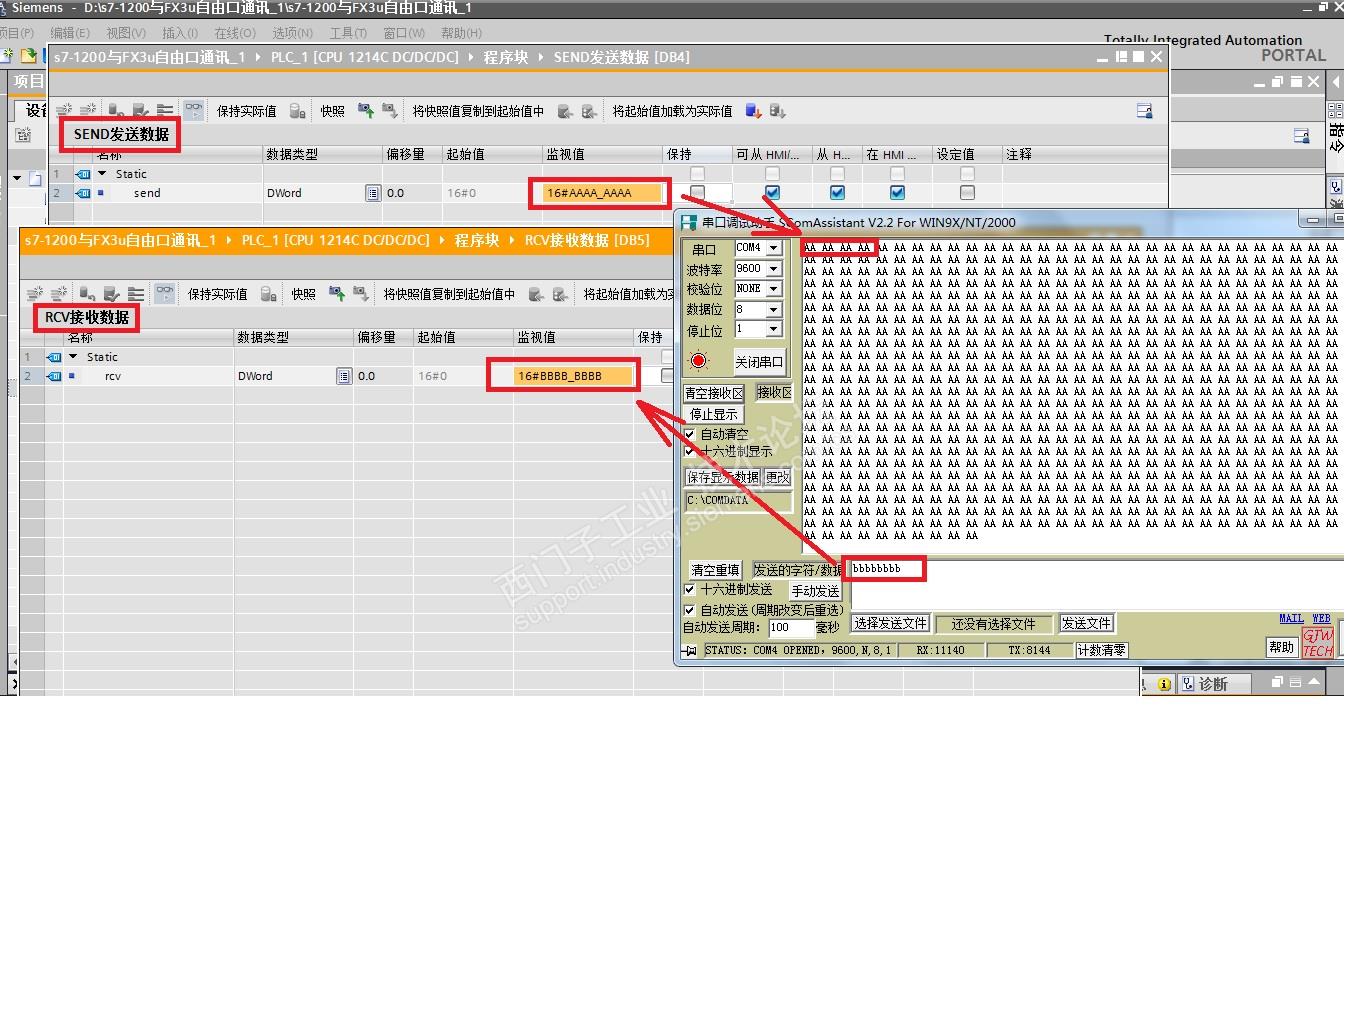
Task: Click the monitor-all glasses icon in RCV window
Action: point(165,294)
